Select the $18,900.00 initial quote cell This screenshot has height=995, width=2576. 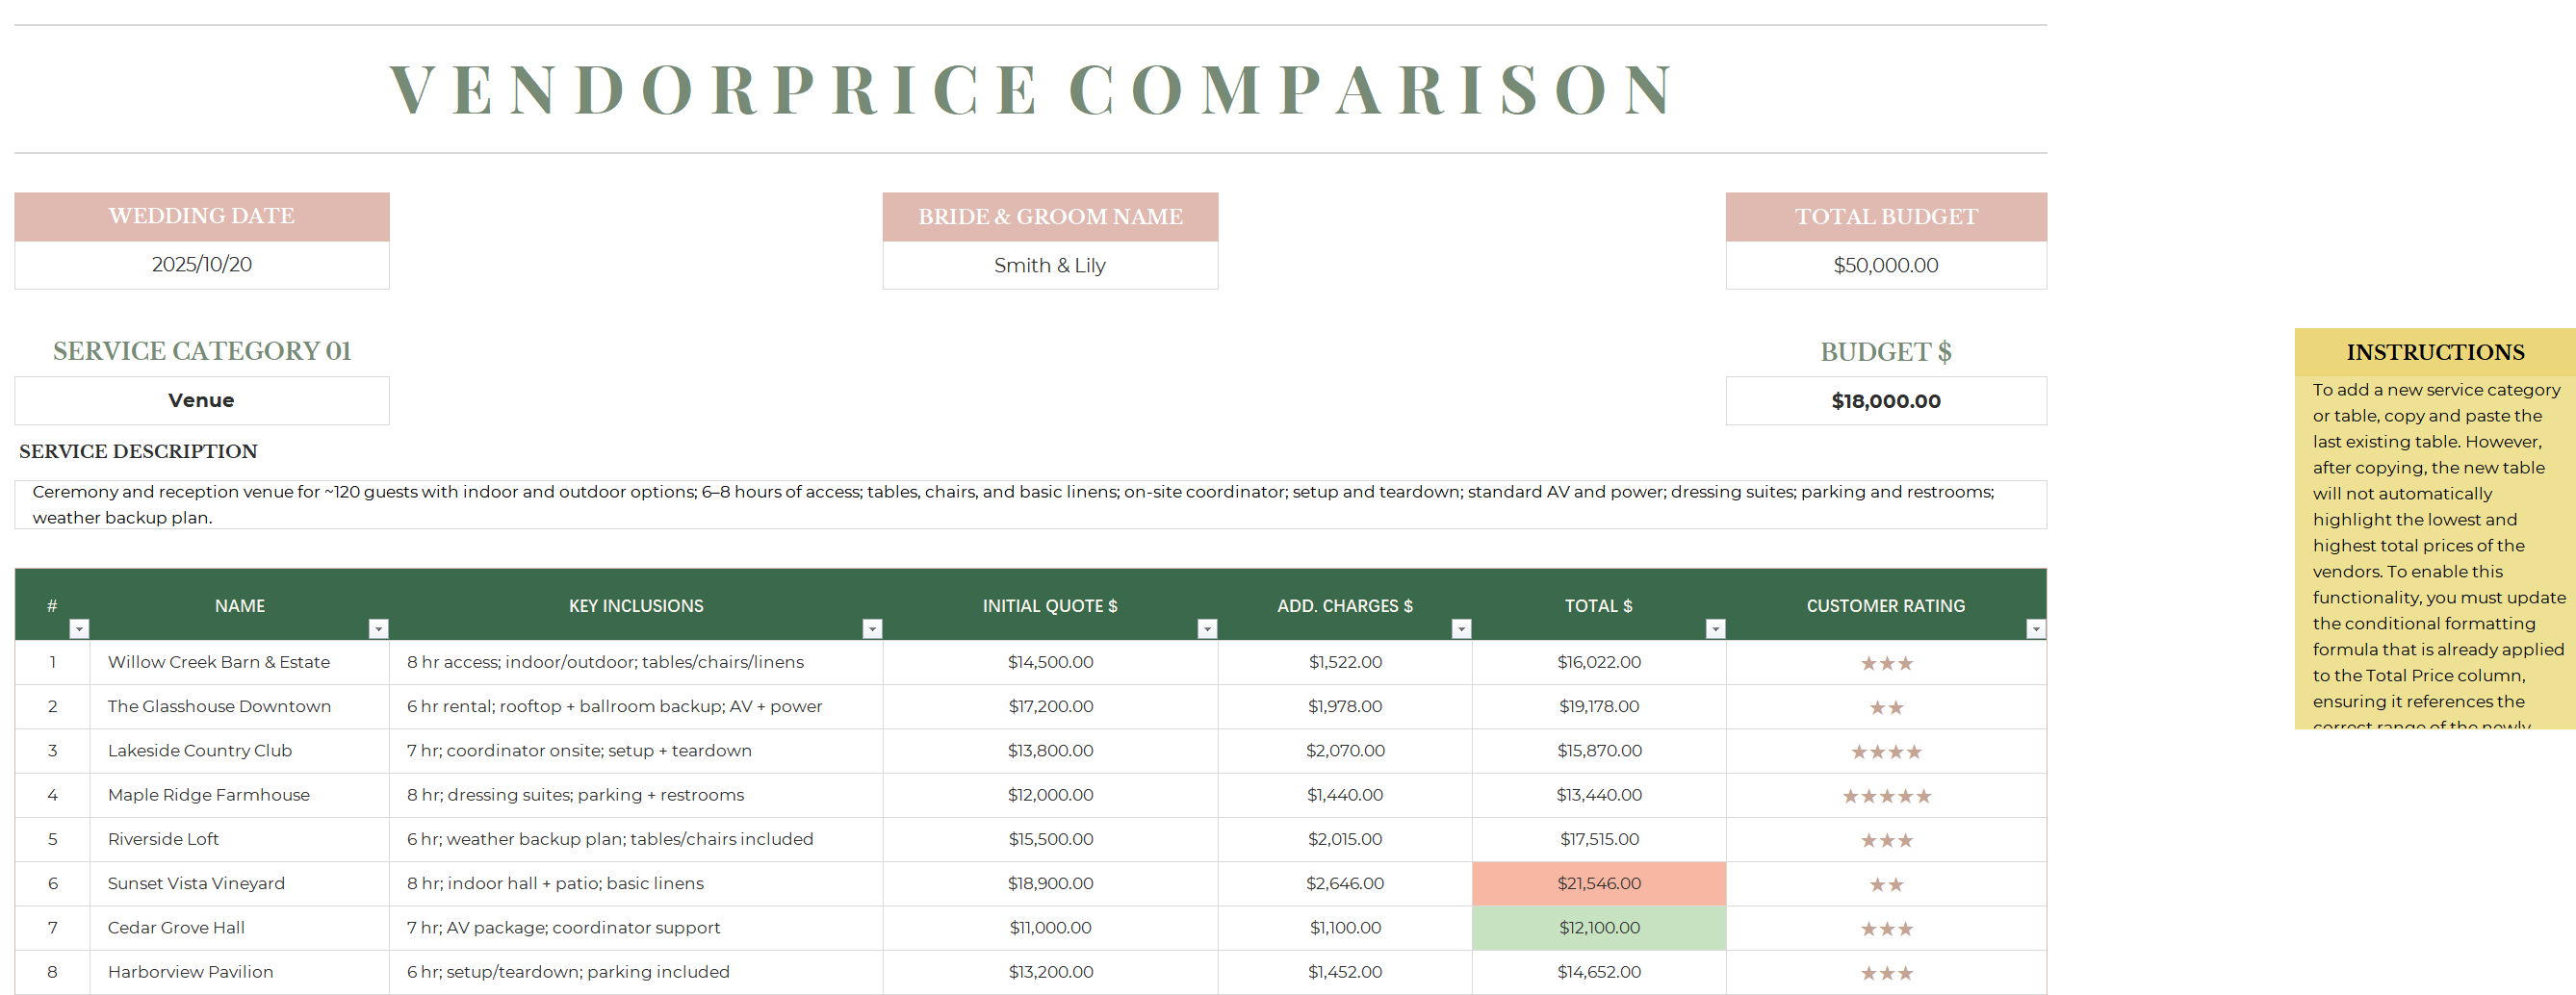pyautogui.click(x=1050, y=883)
